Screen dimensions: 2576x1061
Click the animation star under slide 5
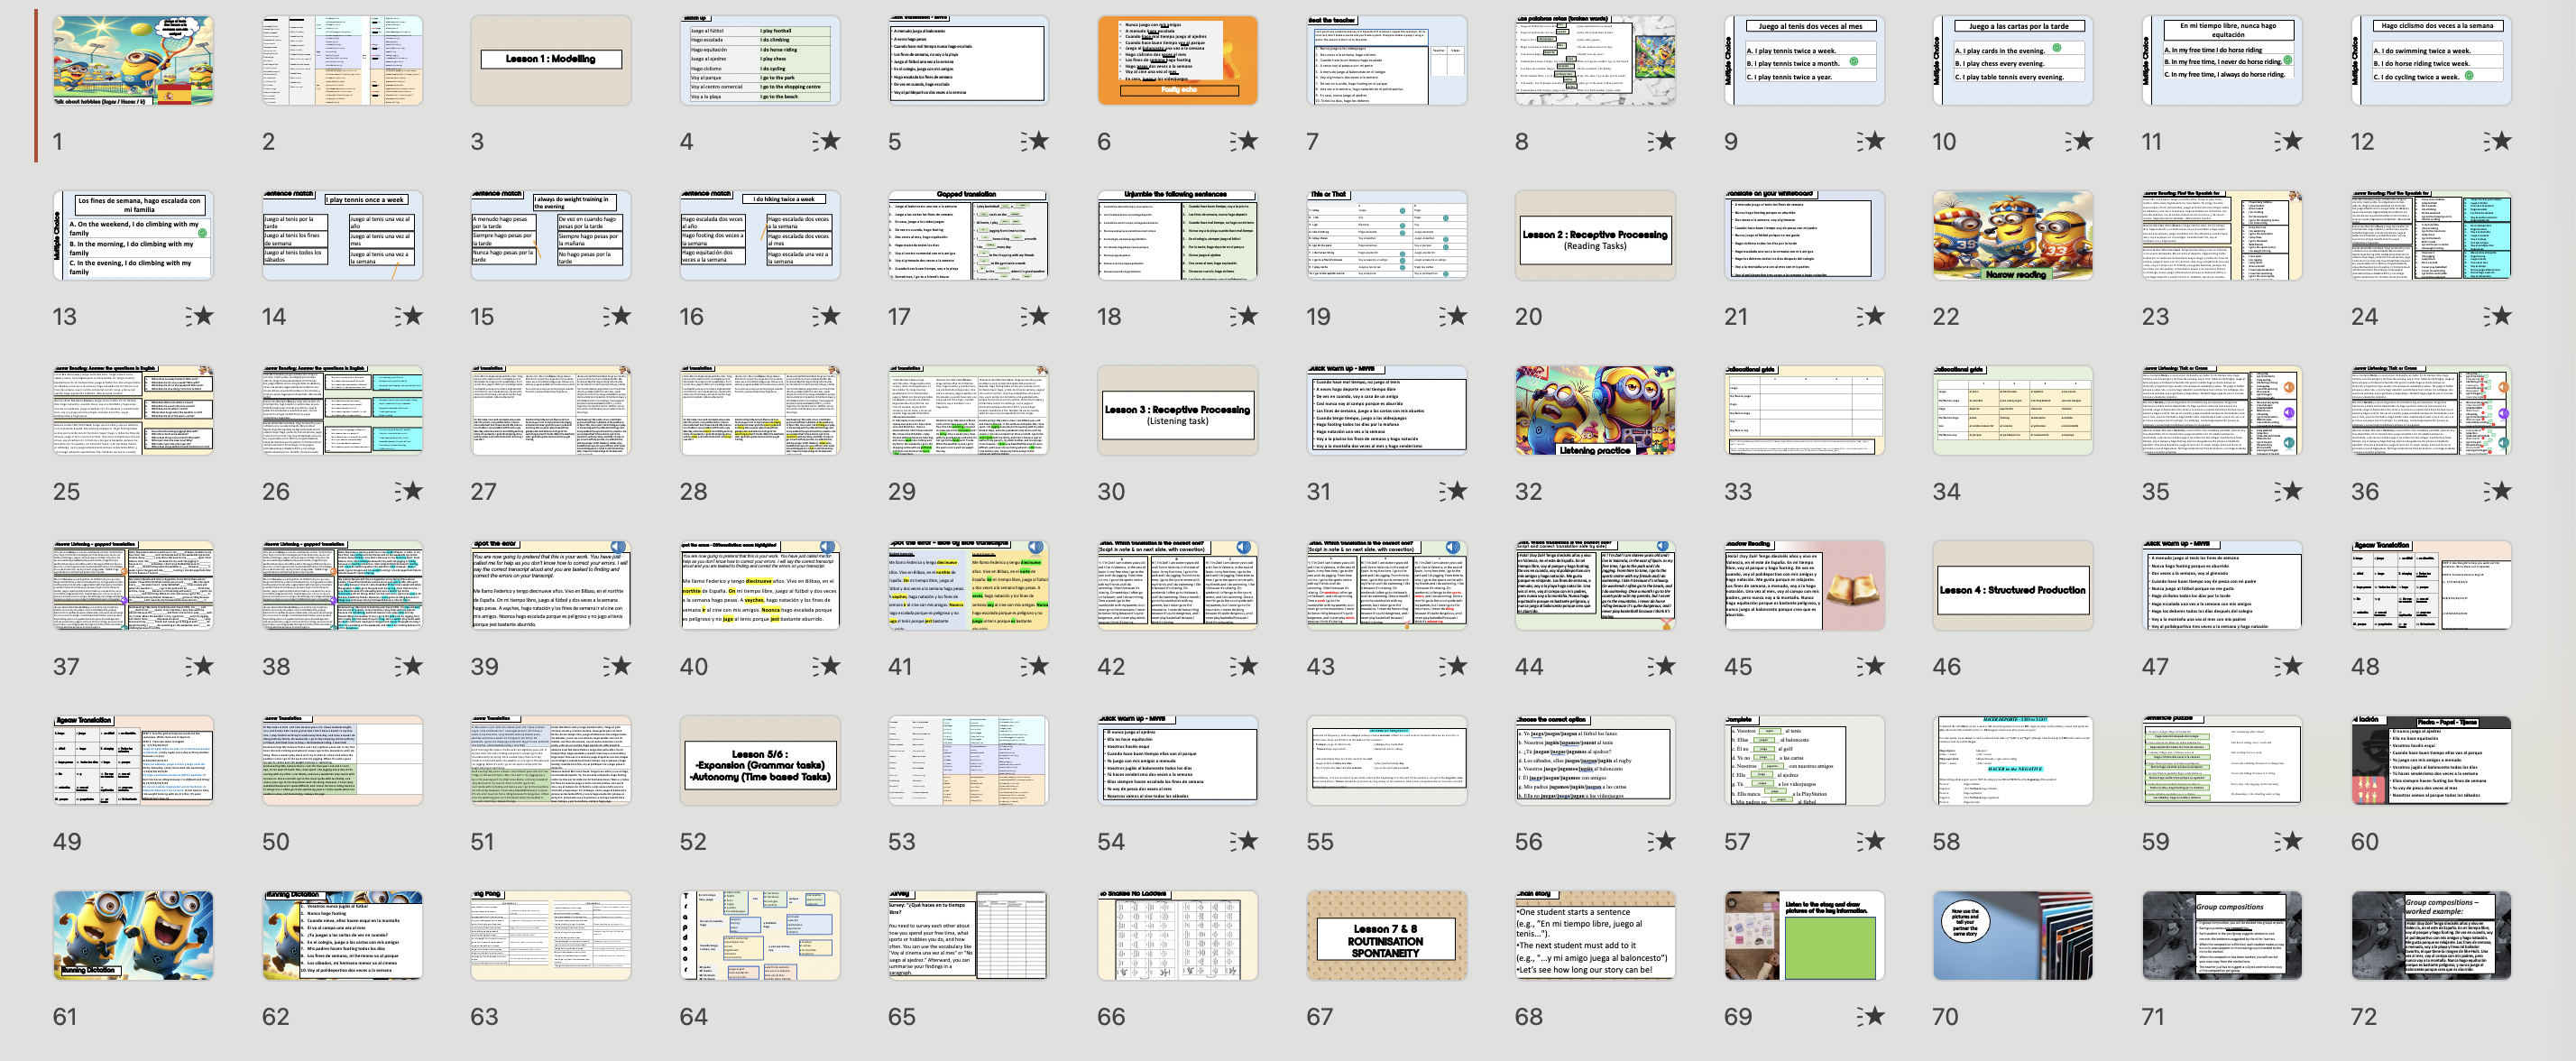(1035, 141)
